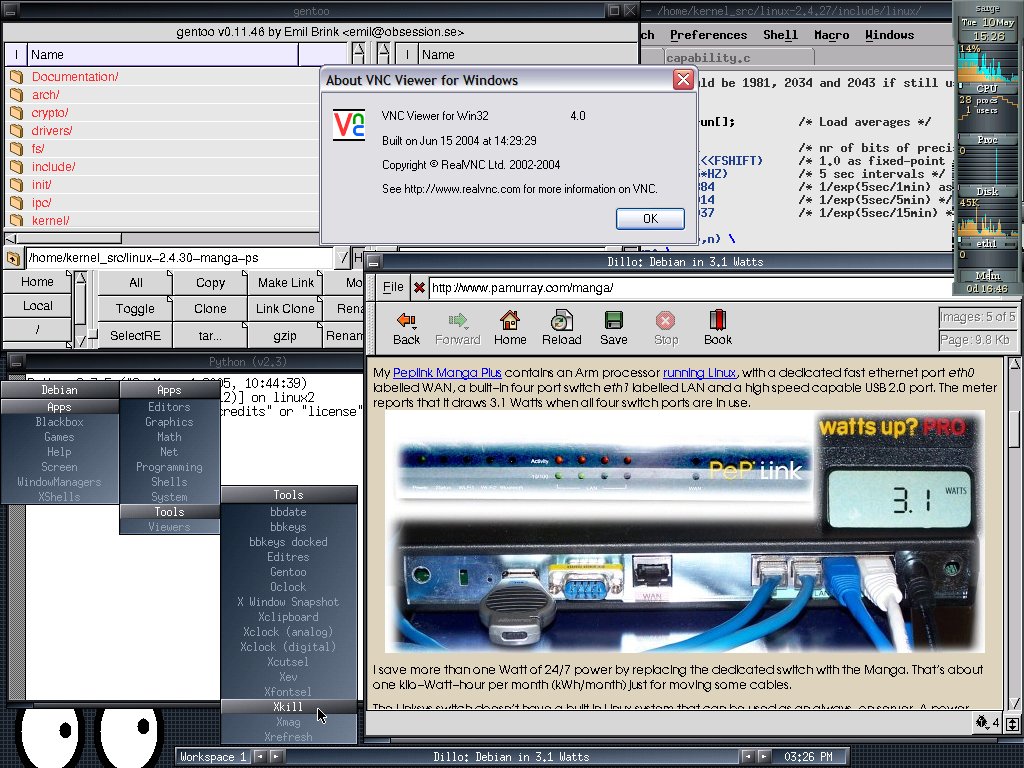This screenshot has width=1024, height=768.
Task: Click the kernel/ folder icon
Action: click(x=16, y=220)
